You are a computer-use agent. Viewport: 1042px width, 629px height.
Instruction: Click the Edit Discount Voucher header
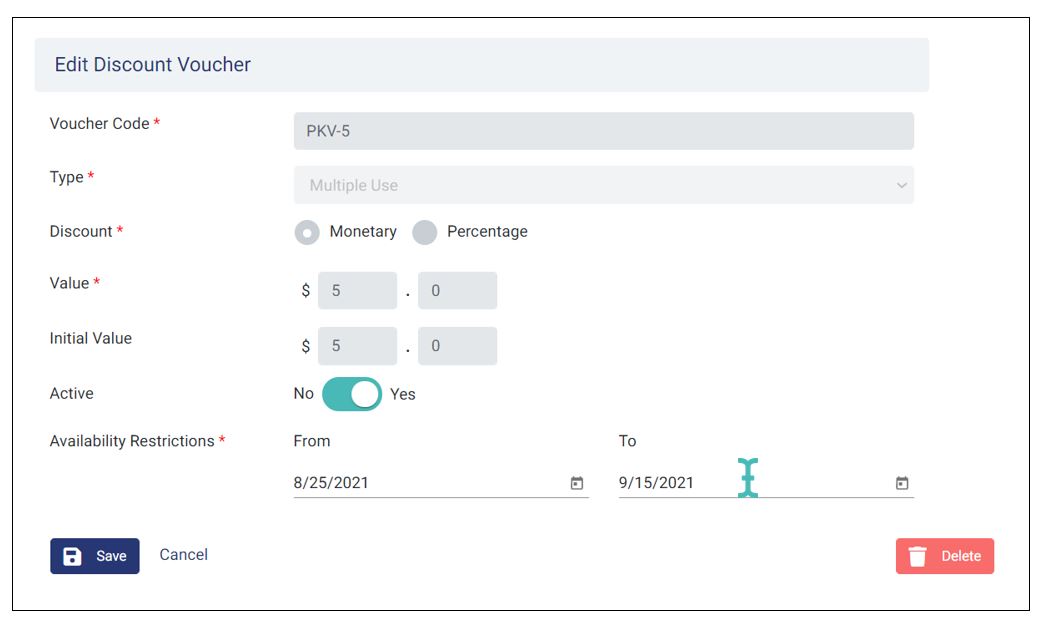pyautogui.click(x=153, y=65)
